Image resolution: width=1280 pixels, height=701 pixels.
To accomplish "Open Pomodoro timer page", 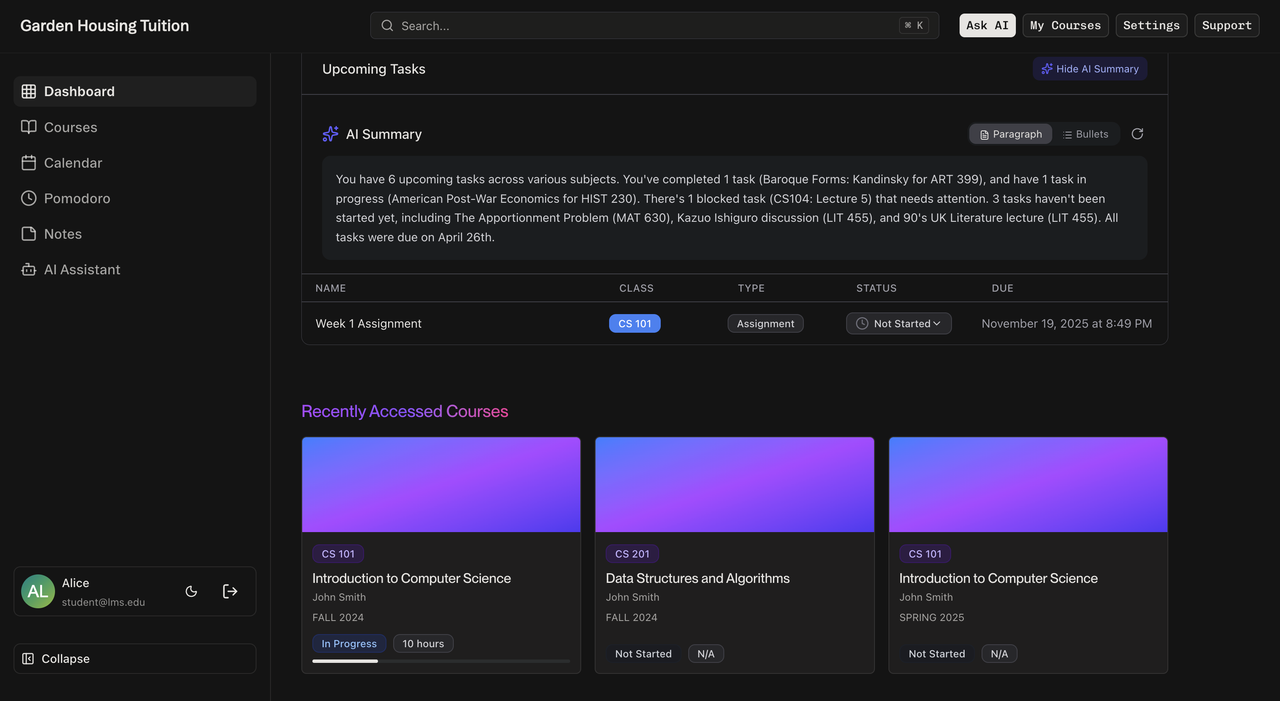I will click(135, 198).
